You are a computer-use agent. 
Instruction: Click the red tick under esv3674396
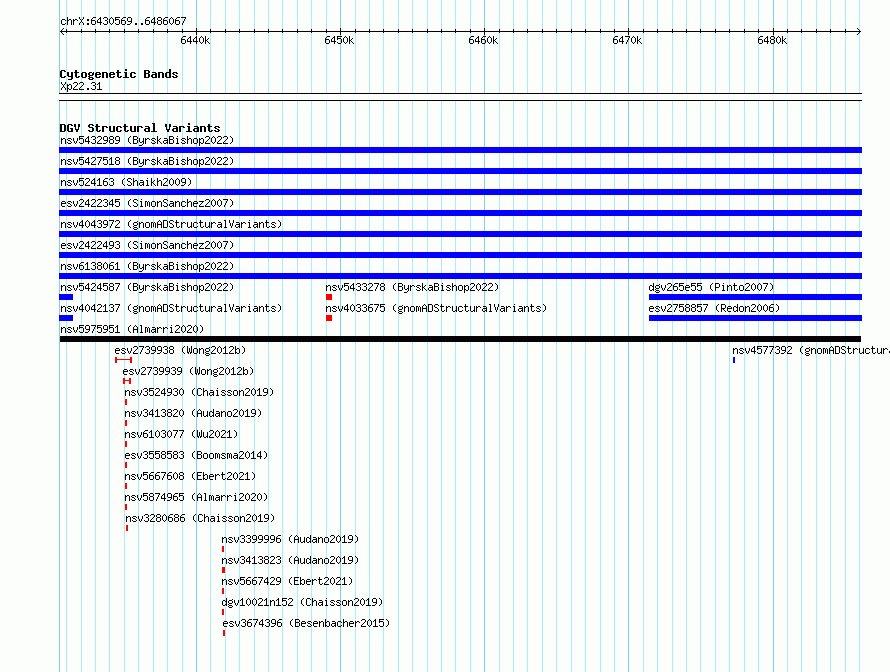pyautogui.click(x=224, y=633)
